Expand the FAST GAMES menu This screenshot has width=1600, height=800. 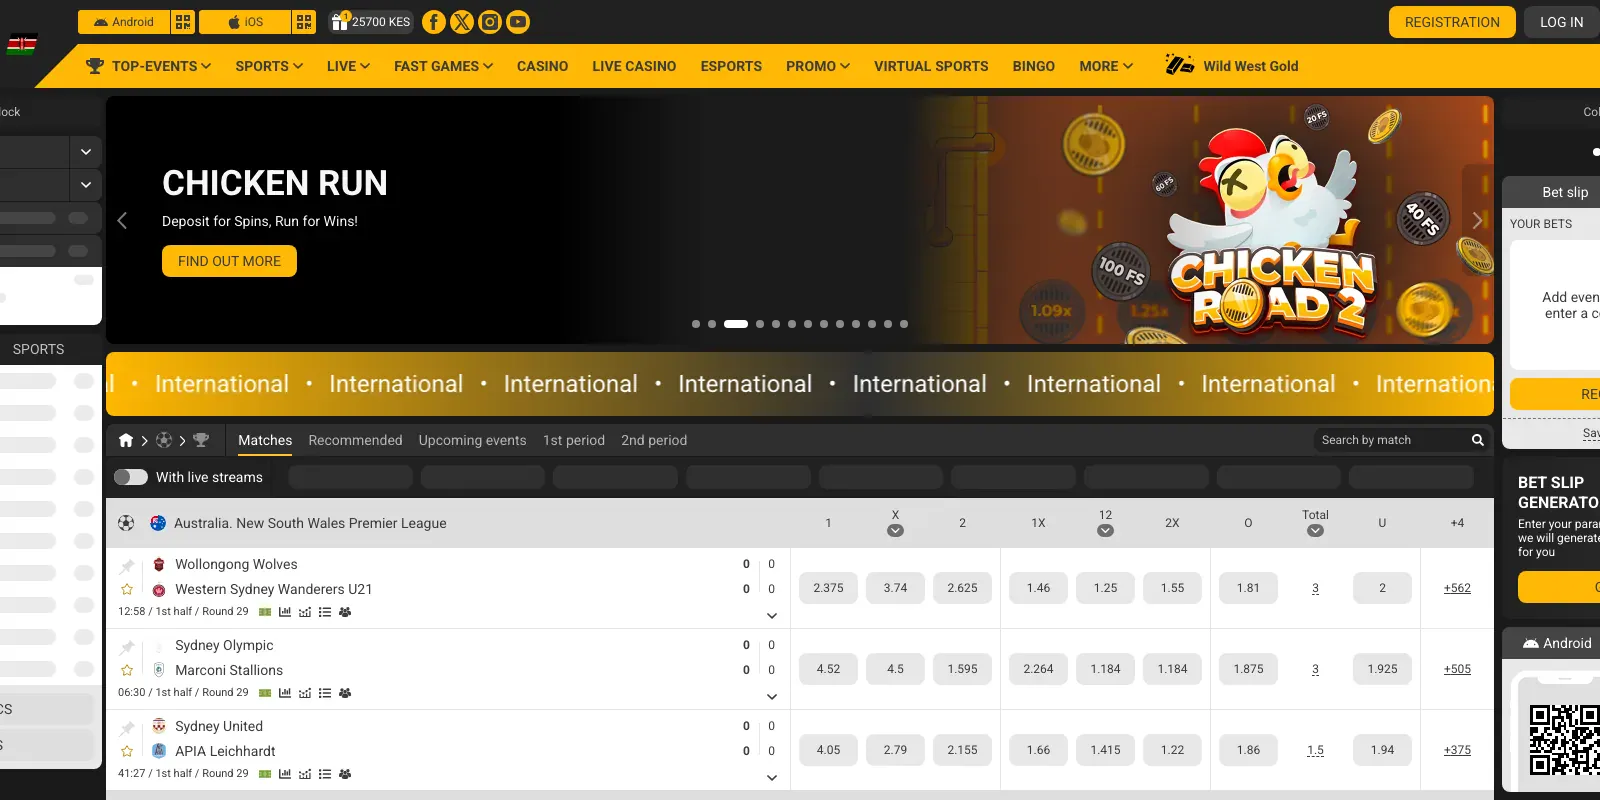444,66
